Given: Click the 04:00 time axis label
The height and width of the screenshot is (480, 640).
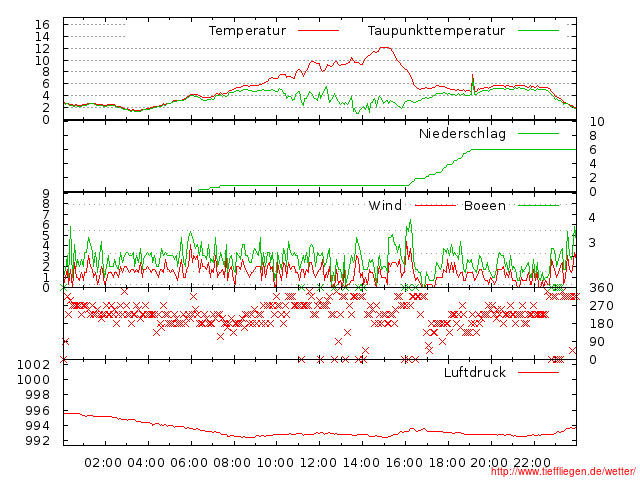Looking at the screenshot, I should 146,463.
